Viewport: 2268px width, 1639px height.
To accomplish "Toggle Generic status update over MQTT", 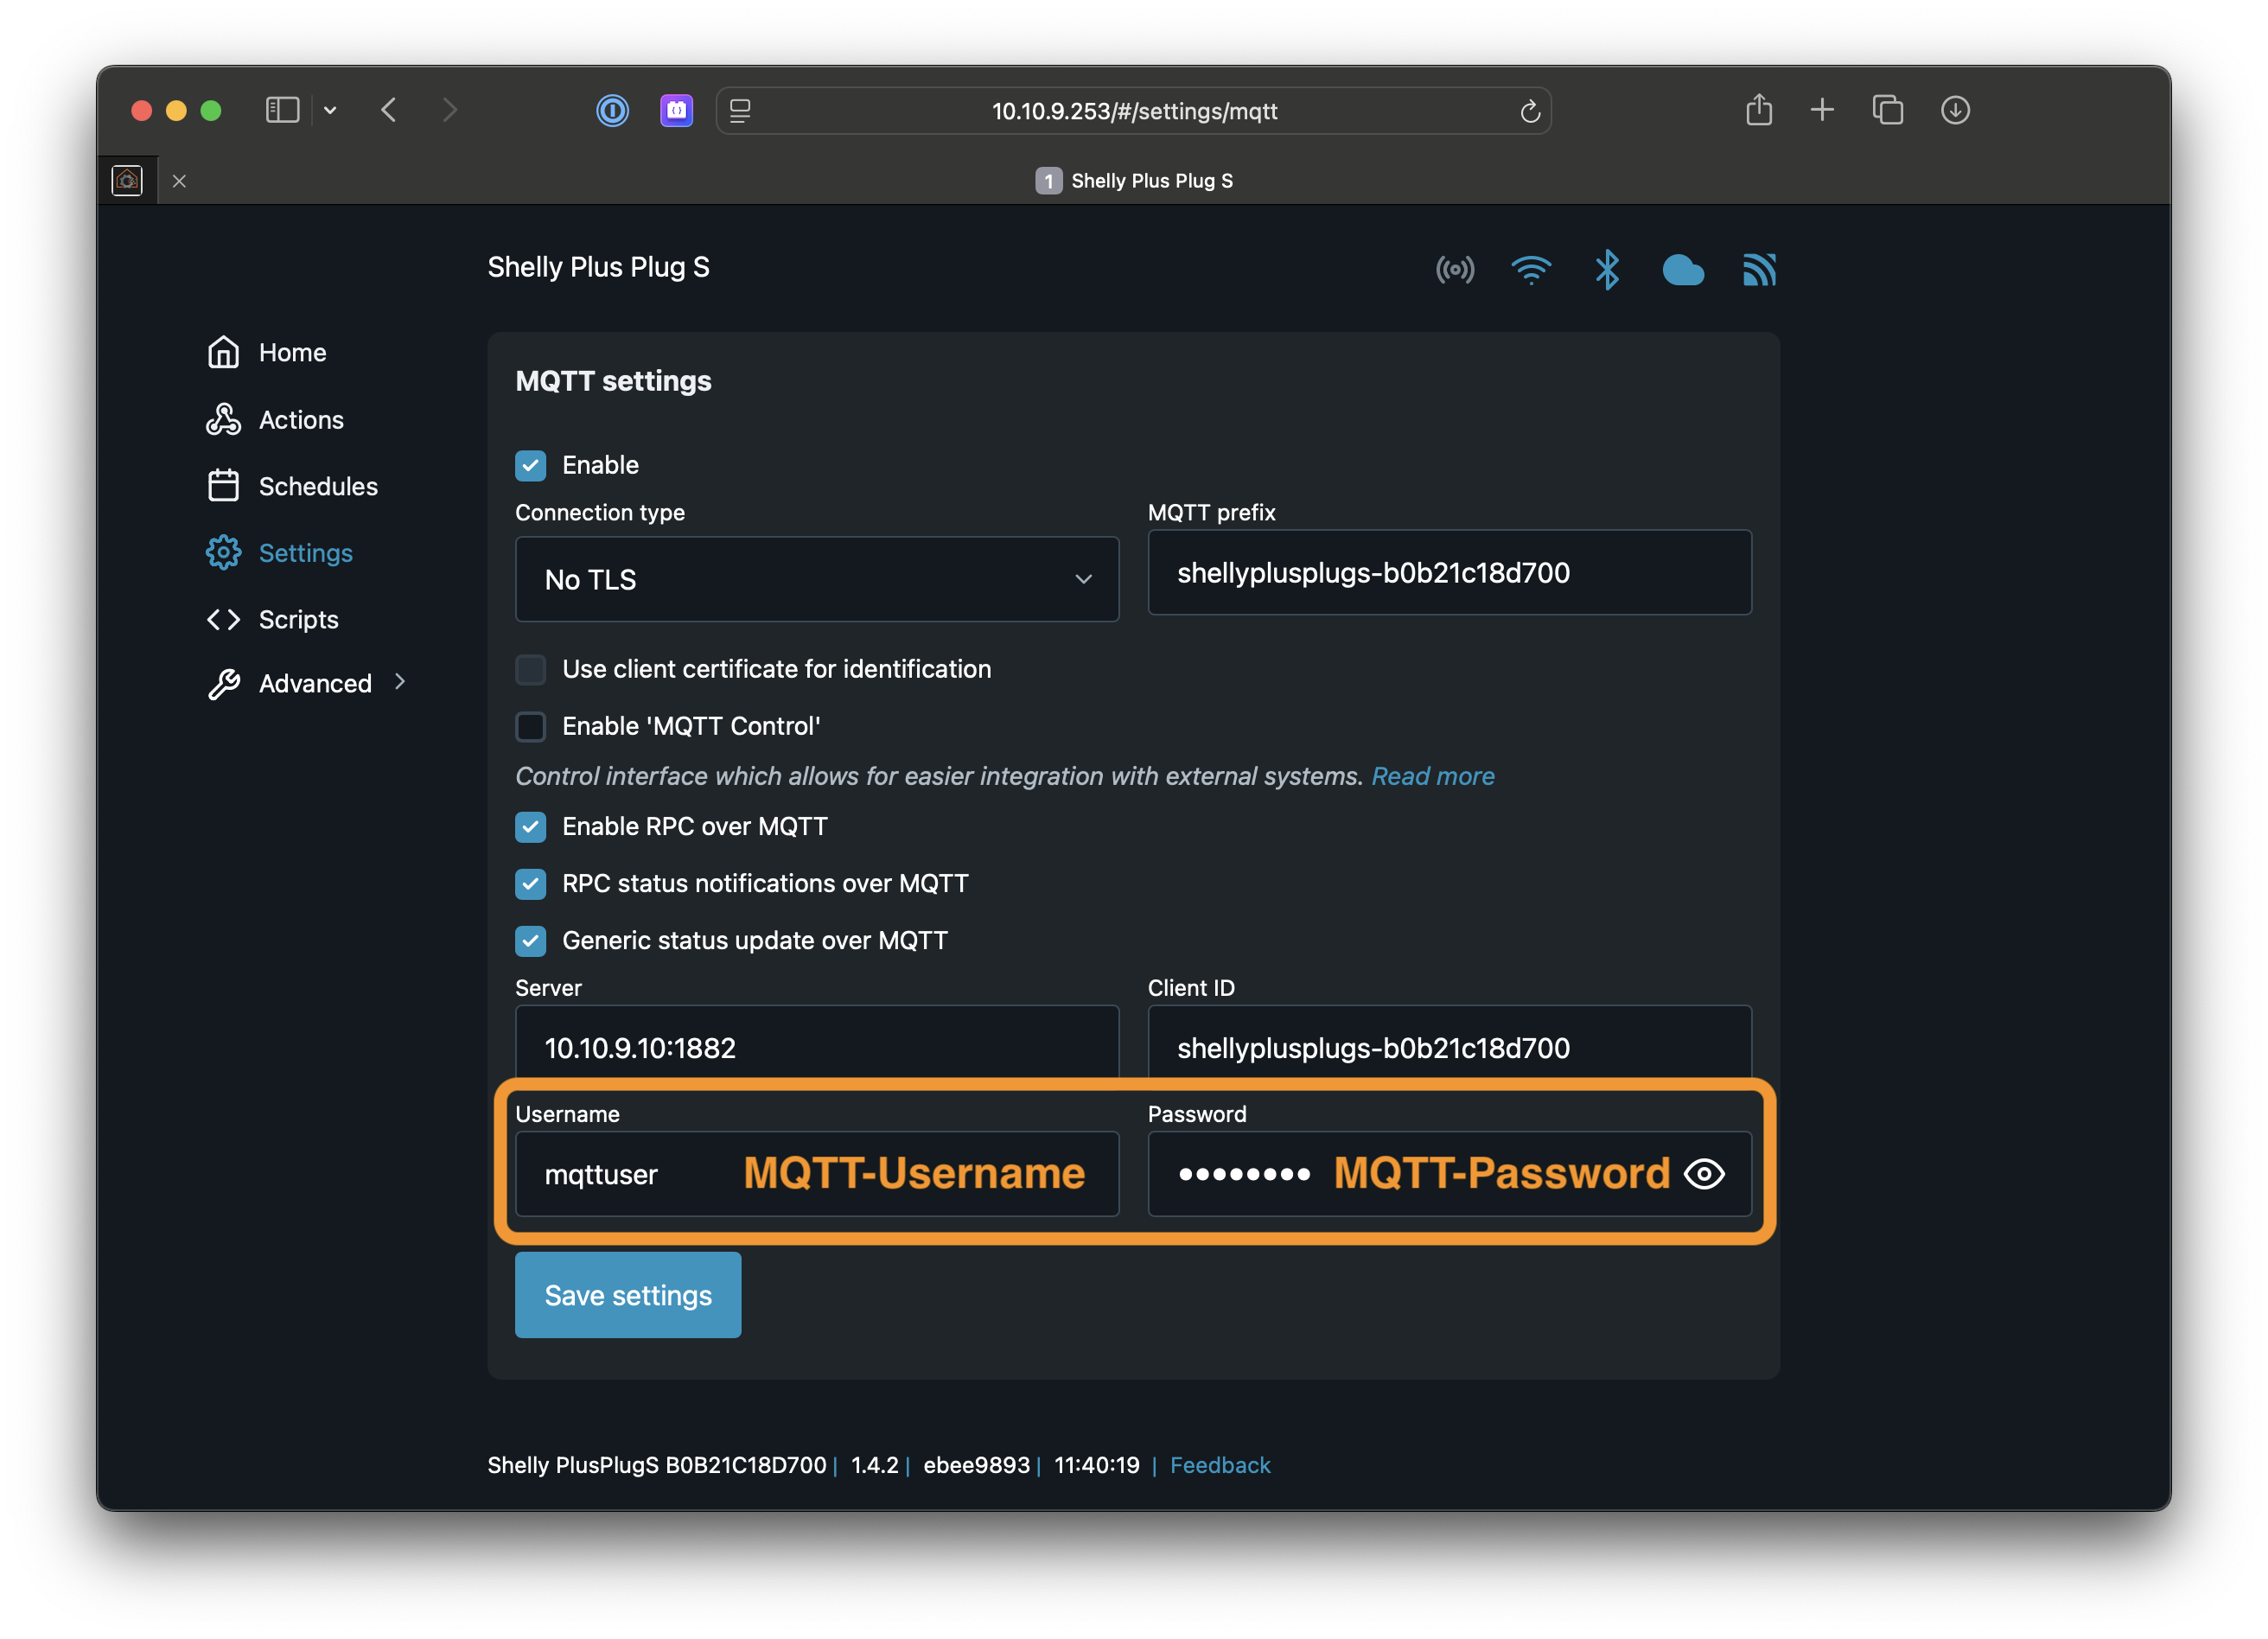I will pos(531,941).
